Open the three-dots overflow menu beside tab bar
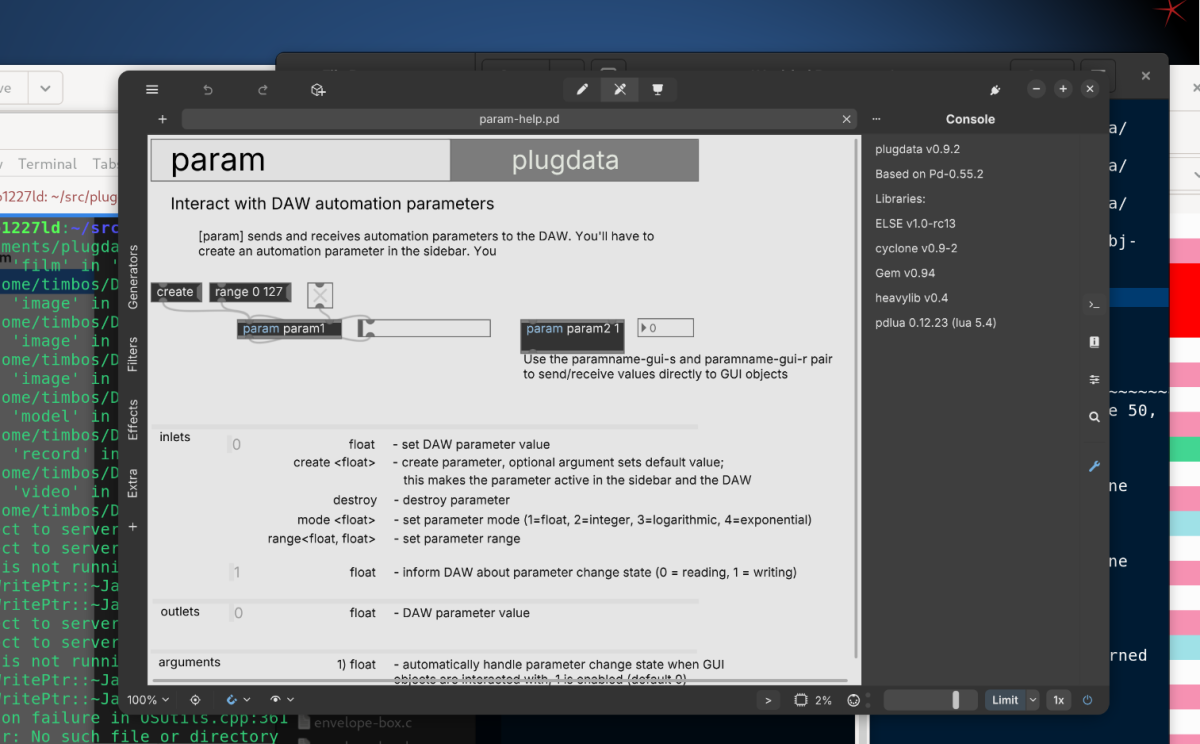Screen dimensions: 1200x744 876,119
